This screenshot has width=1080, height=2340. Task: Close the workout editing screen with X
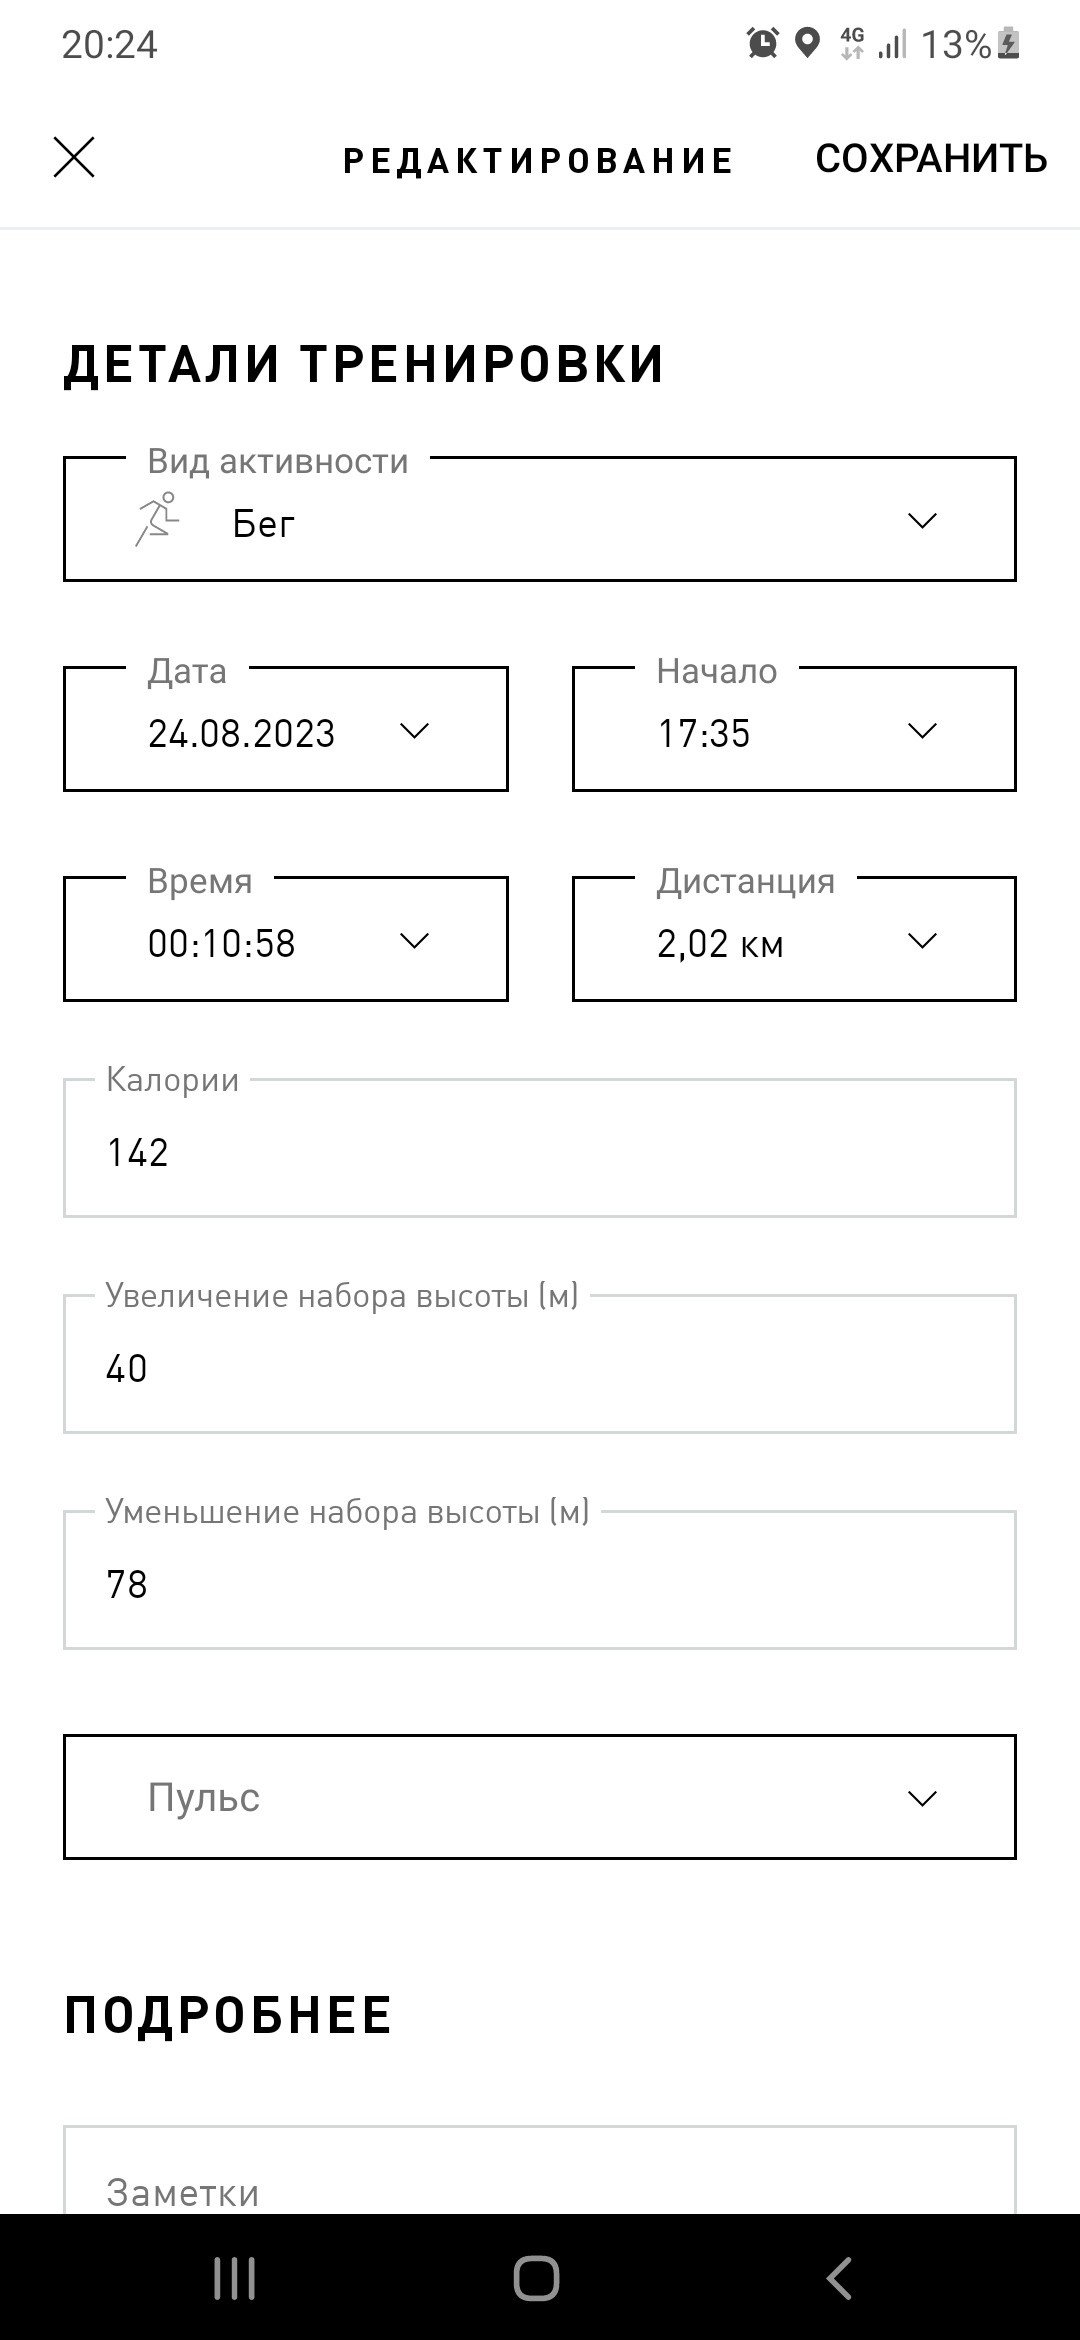(74, 158)
